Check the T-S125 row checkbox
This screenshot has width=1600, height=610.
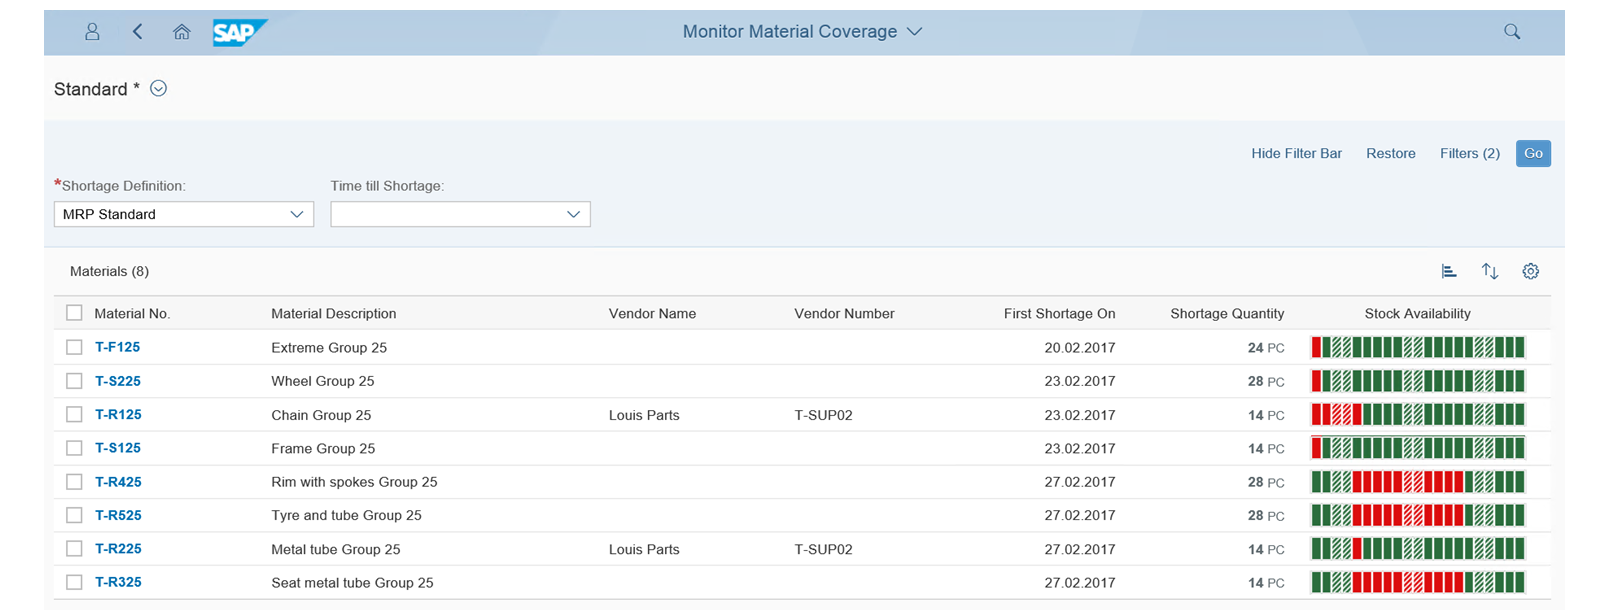pyautogui.click(x=74, y=448)
